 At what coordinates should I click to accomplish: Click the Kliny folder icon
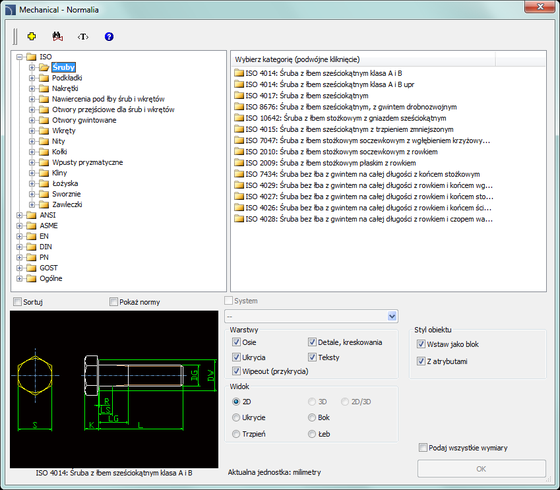tap(44, 173)
